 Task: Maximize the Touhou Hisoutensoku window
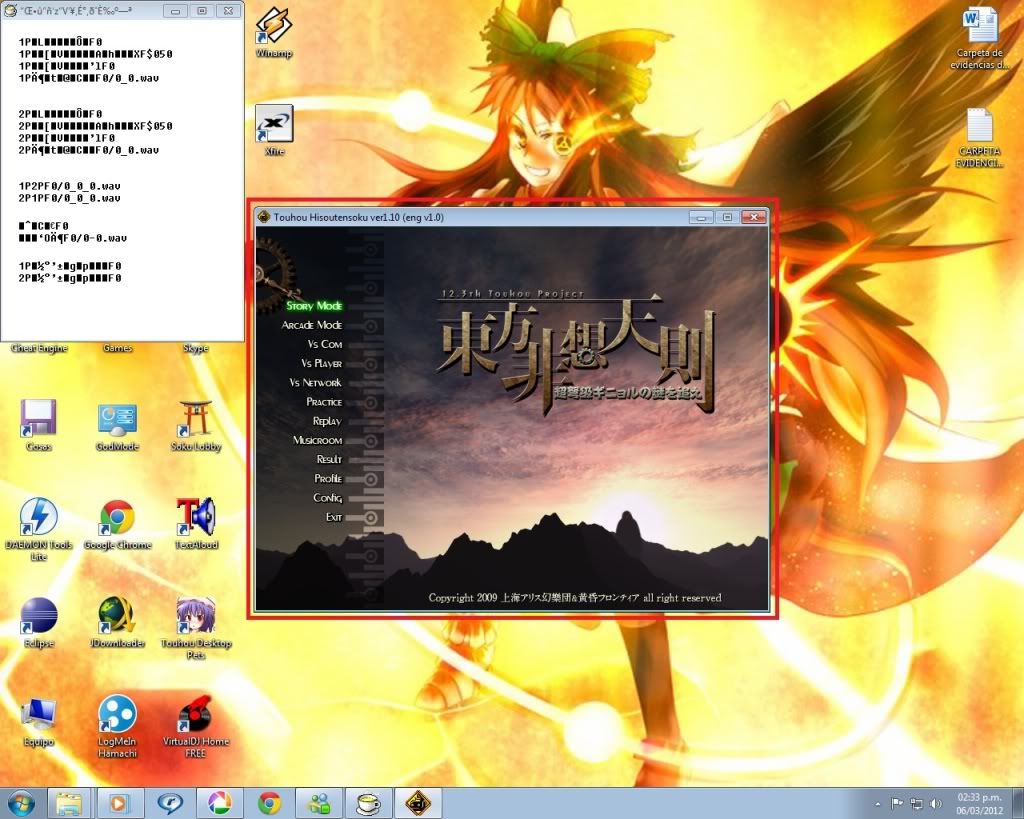tap(727, 217)
